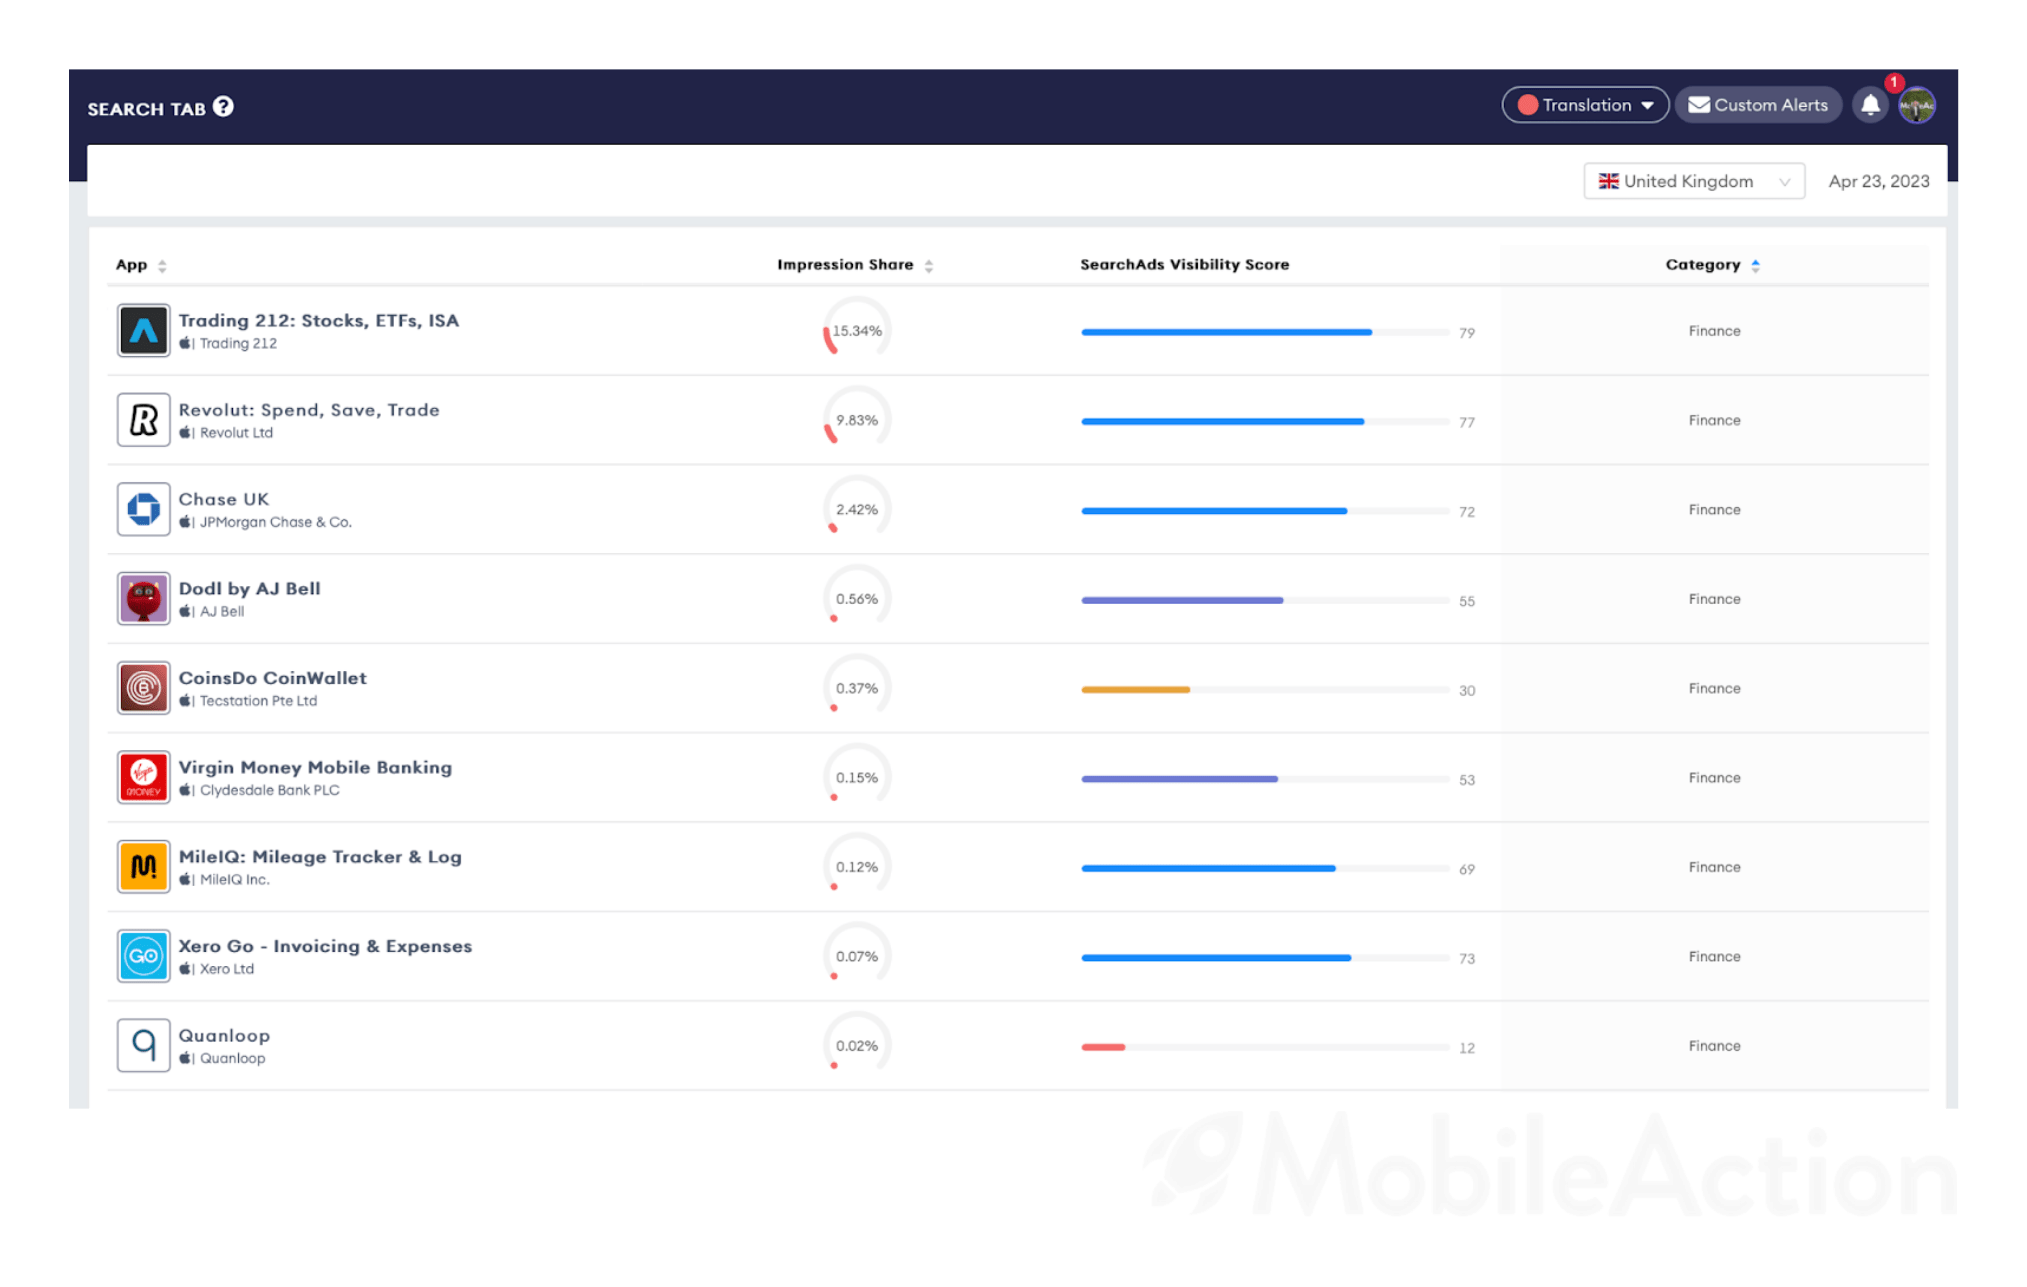The height and width of the screenshot is (1287, 2027).
Task: Click the Revolut Ltd developer name
Action: pyautogui.click(x=236, y=433)
